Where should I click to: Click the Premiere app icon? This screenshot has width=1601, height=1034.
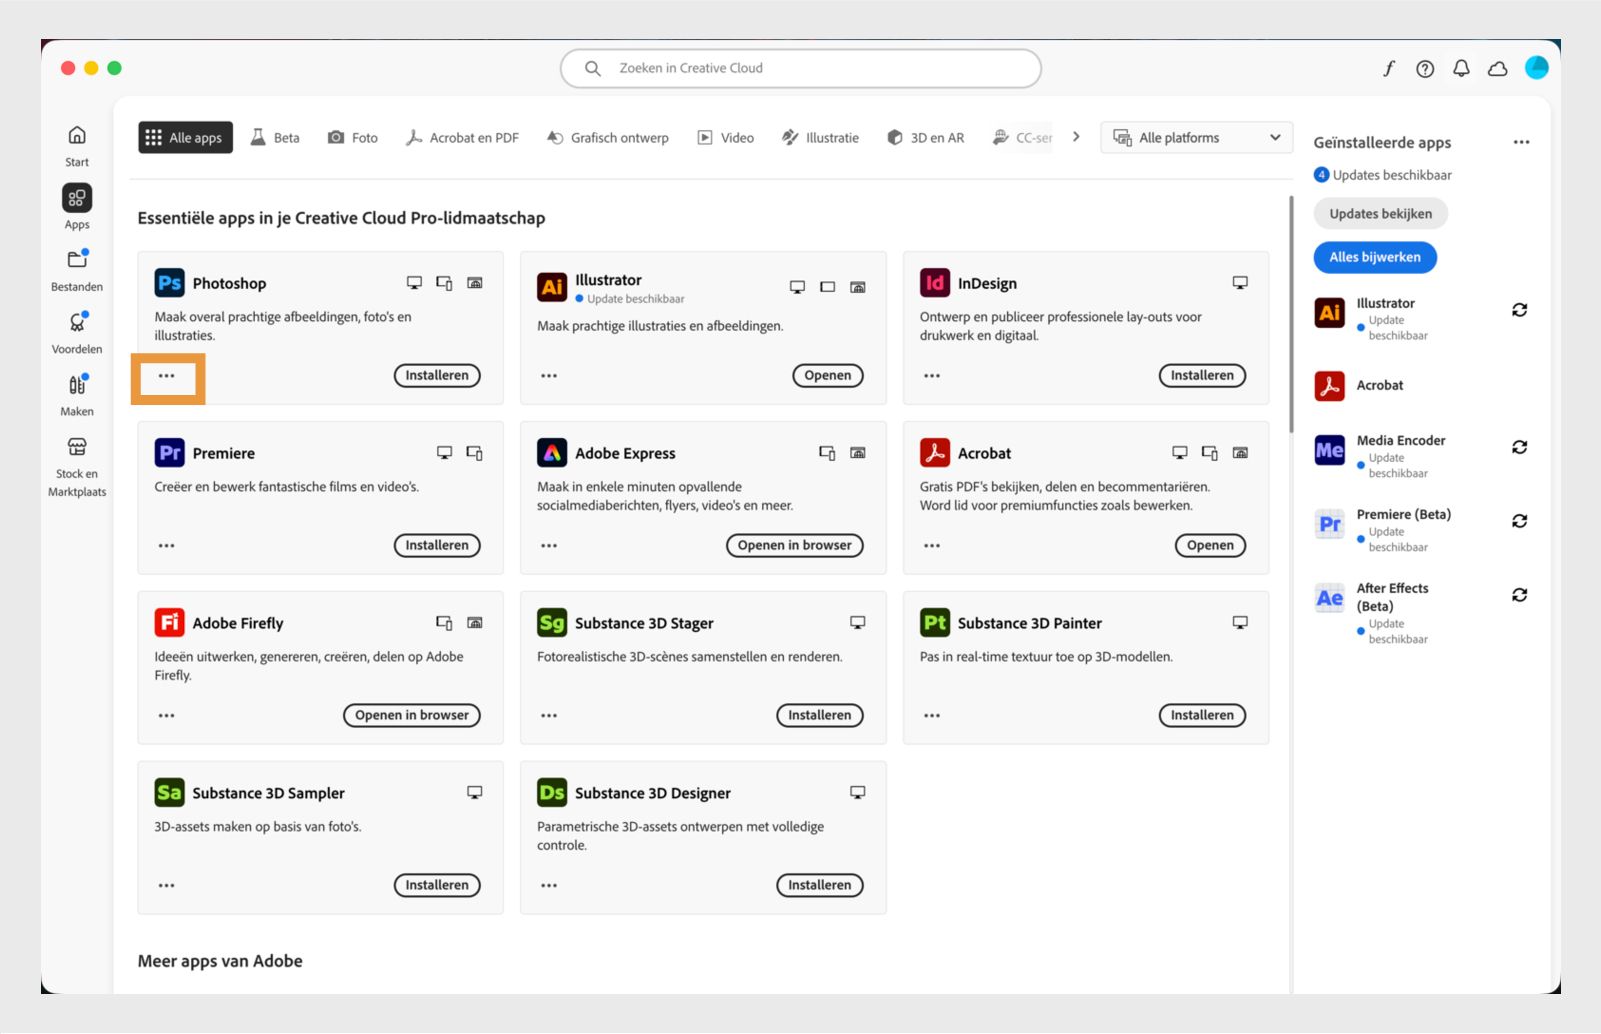(170, 453)
